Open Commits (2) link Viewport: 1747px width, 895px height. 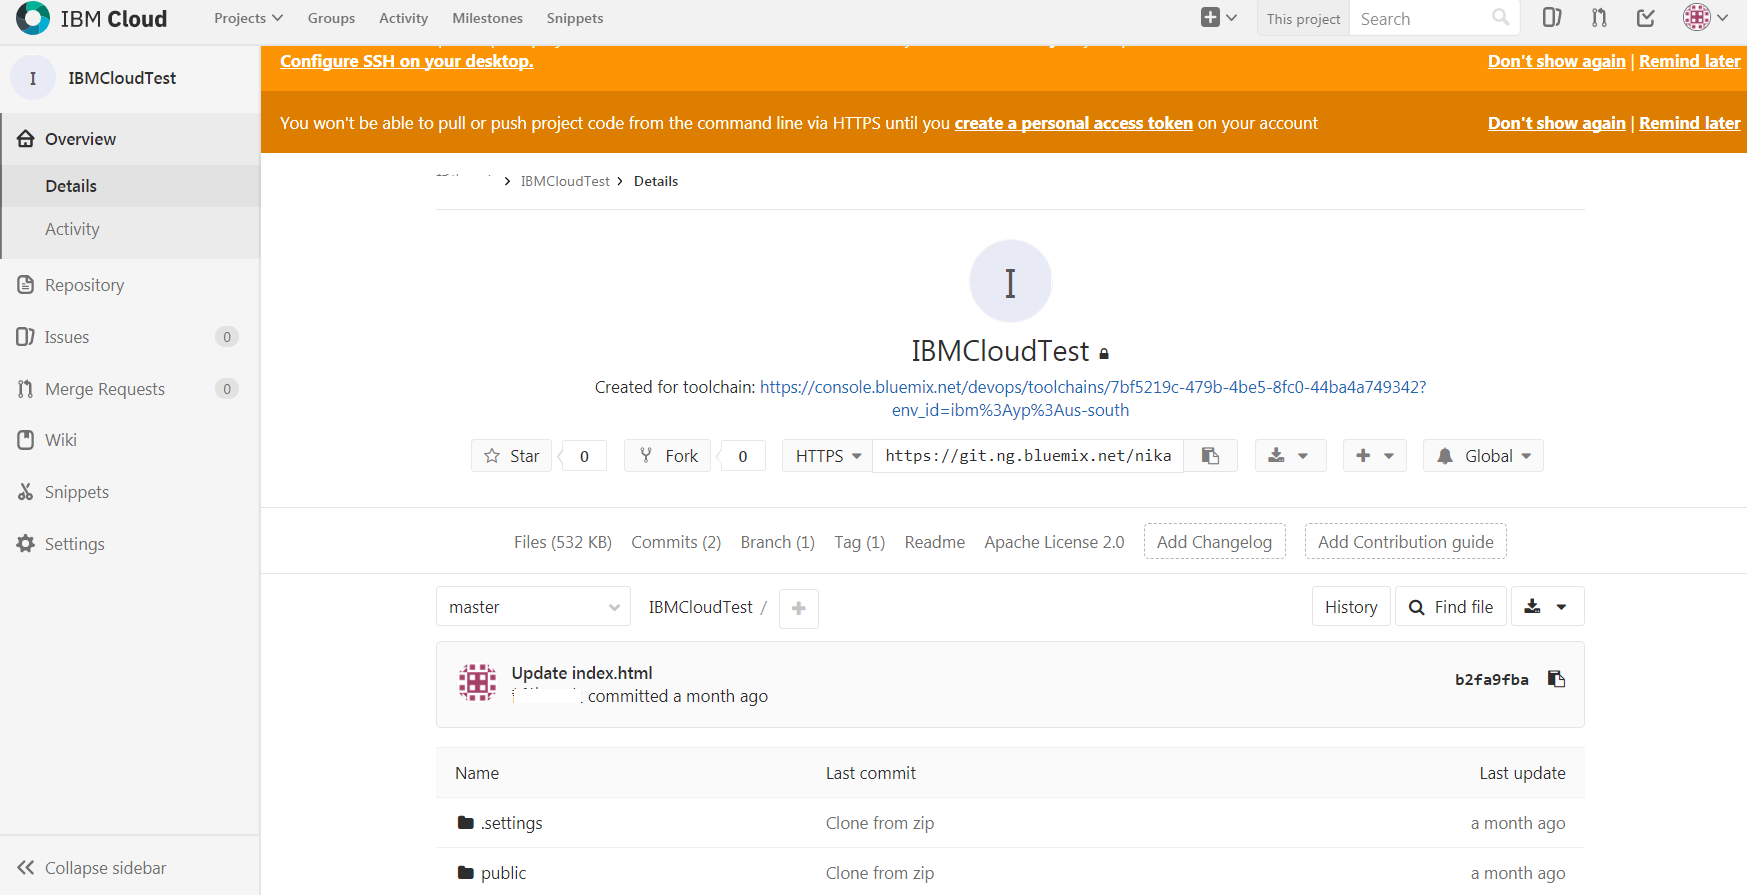point(676,542)
